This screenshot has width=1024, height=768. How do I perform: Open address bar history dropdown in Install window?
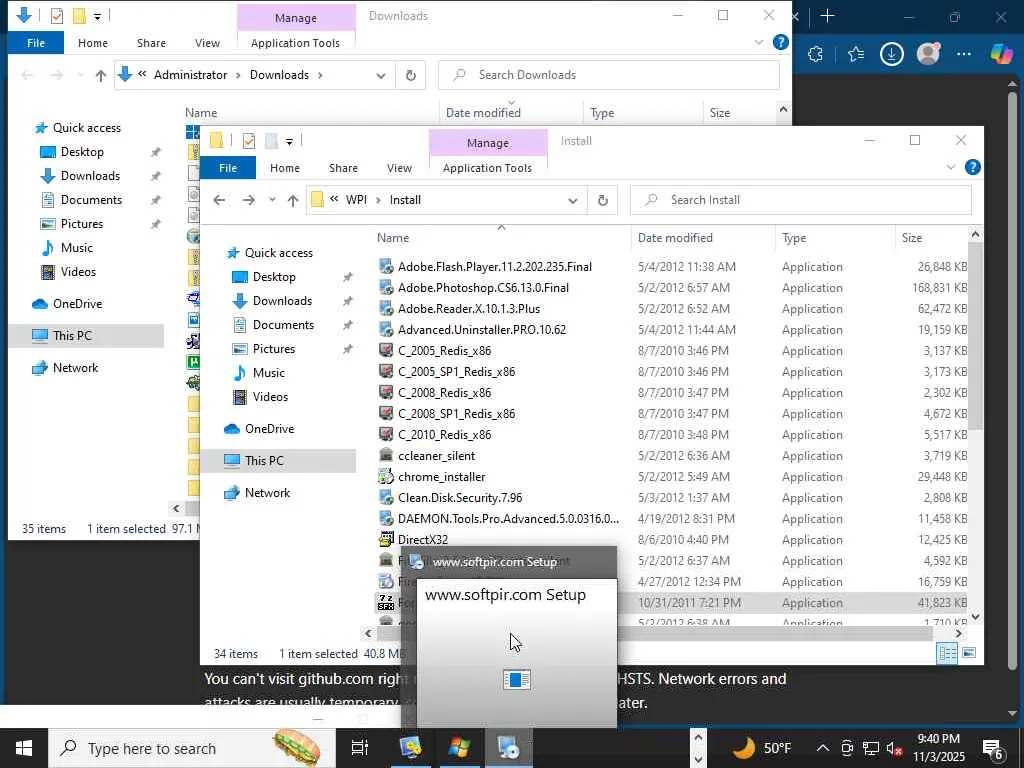573,200
